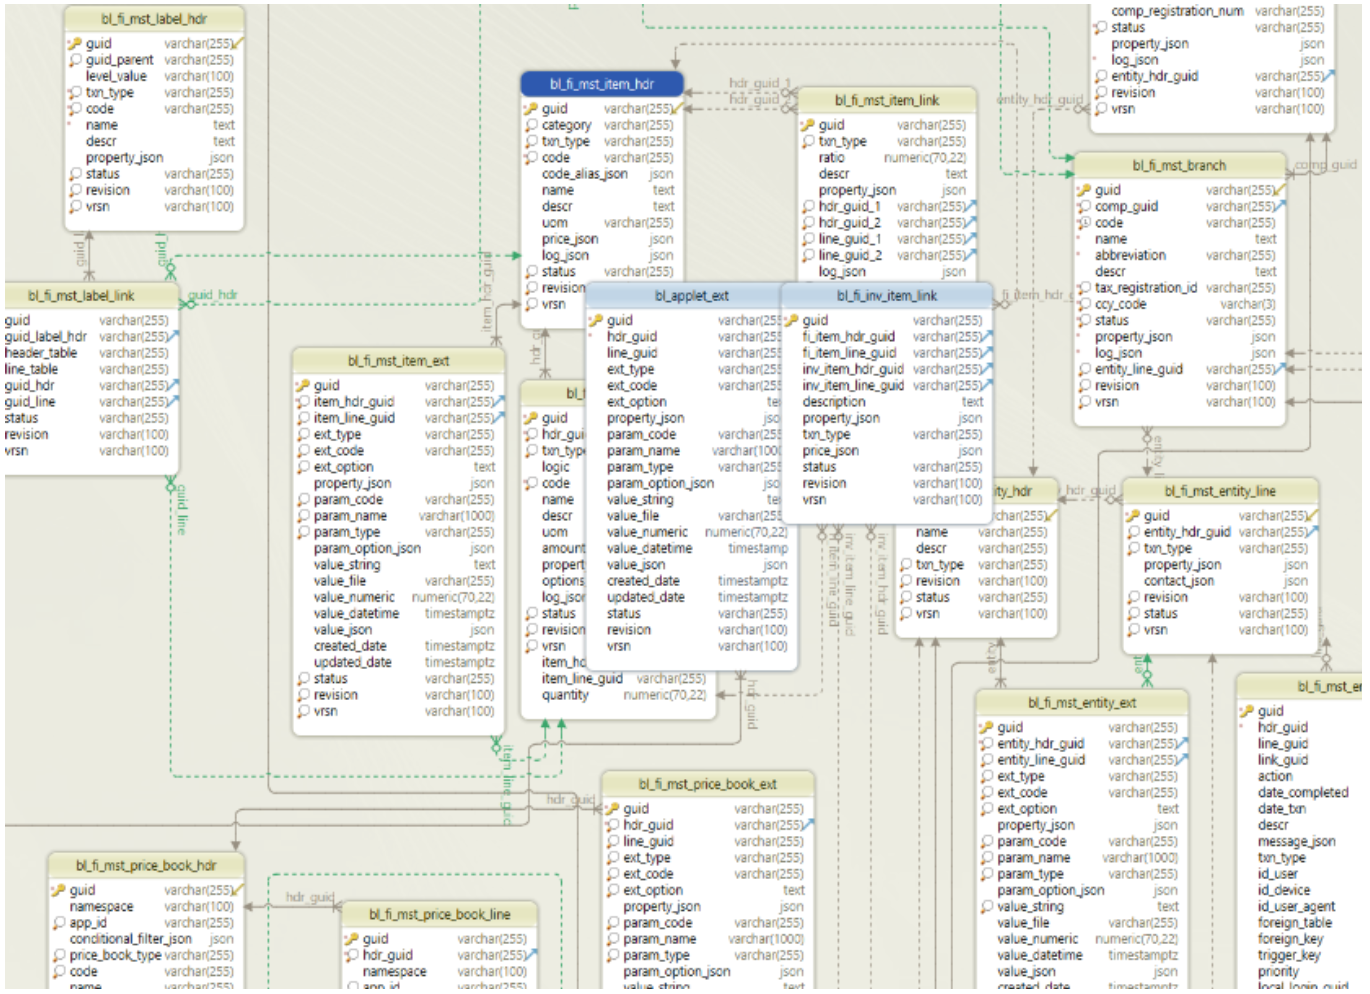Select the bl_applet_ext table title
The height and width of the screenshot is (994, 1370).
point(691,296)
